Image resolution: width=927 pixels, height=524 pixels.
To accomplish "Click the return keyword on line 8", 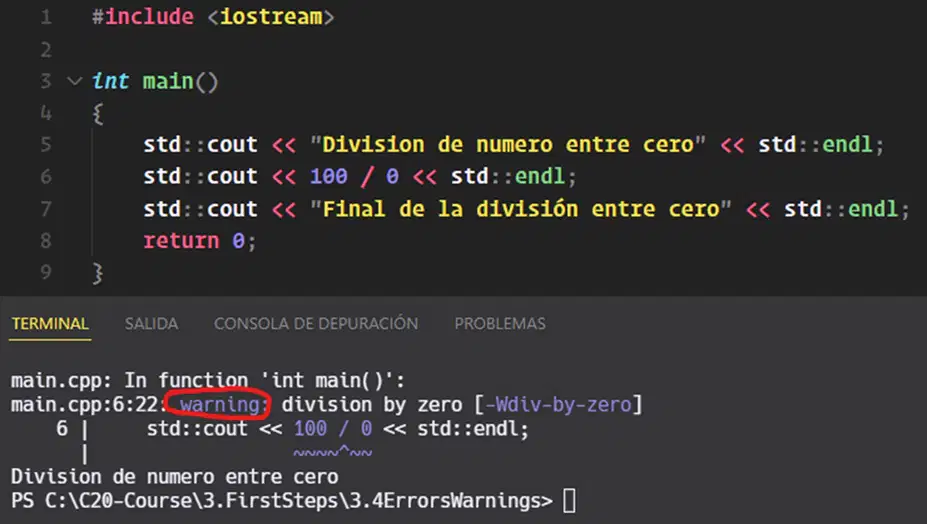I will (181, 241).
